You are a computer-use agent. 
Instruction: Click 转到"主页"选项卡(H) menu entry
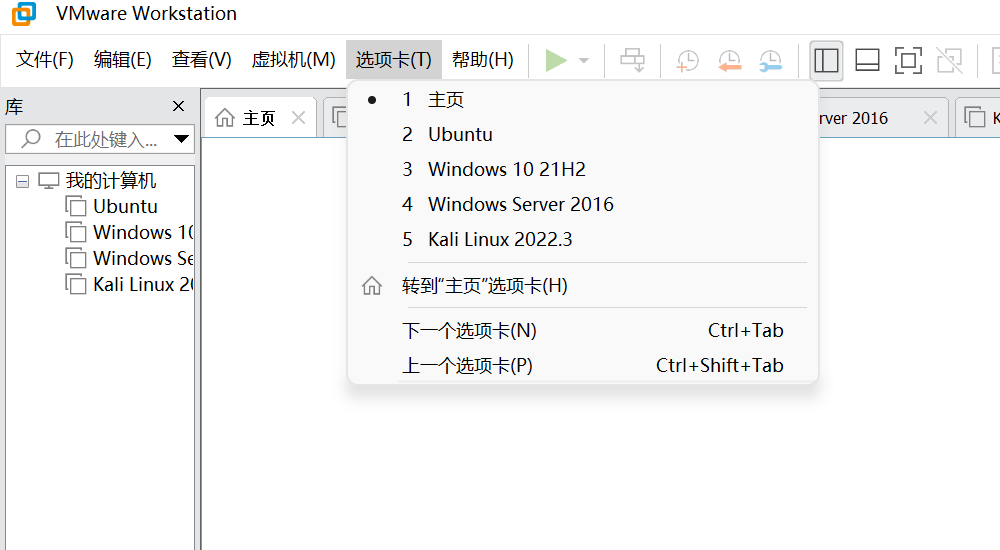point(484,286)
